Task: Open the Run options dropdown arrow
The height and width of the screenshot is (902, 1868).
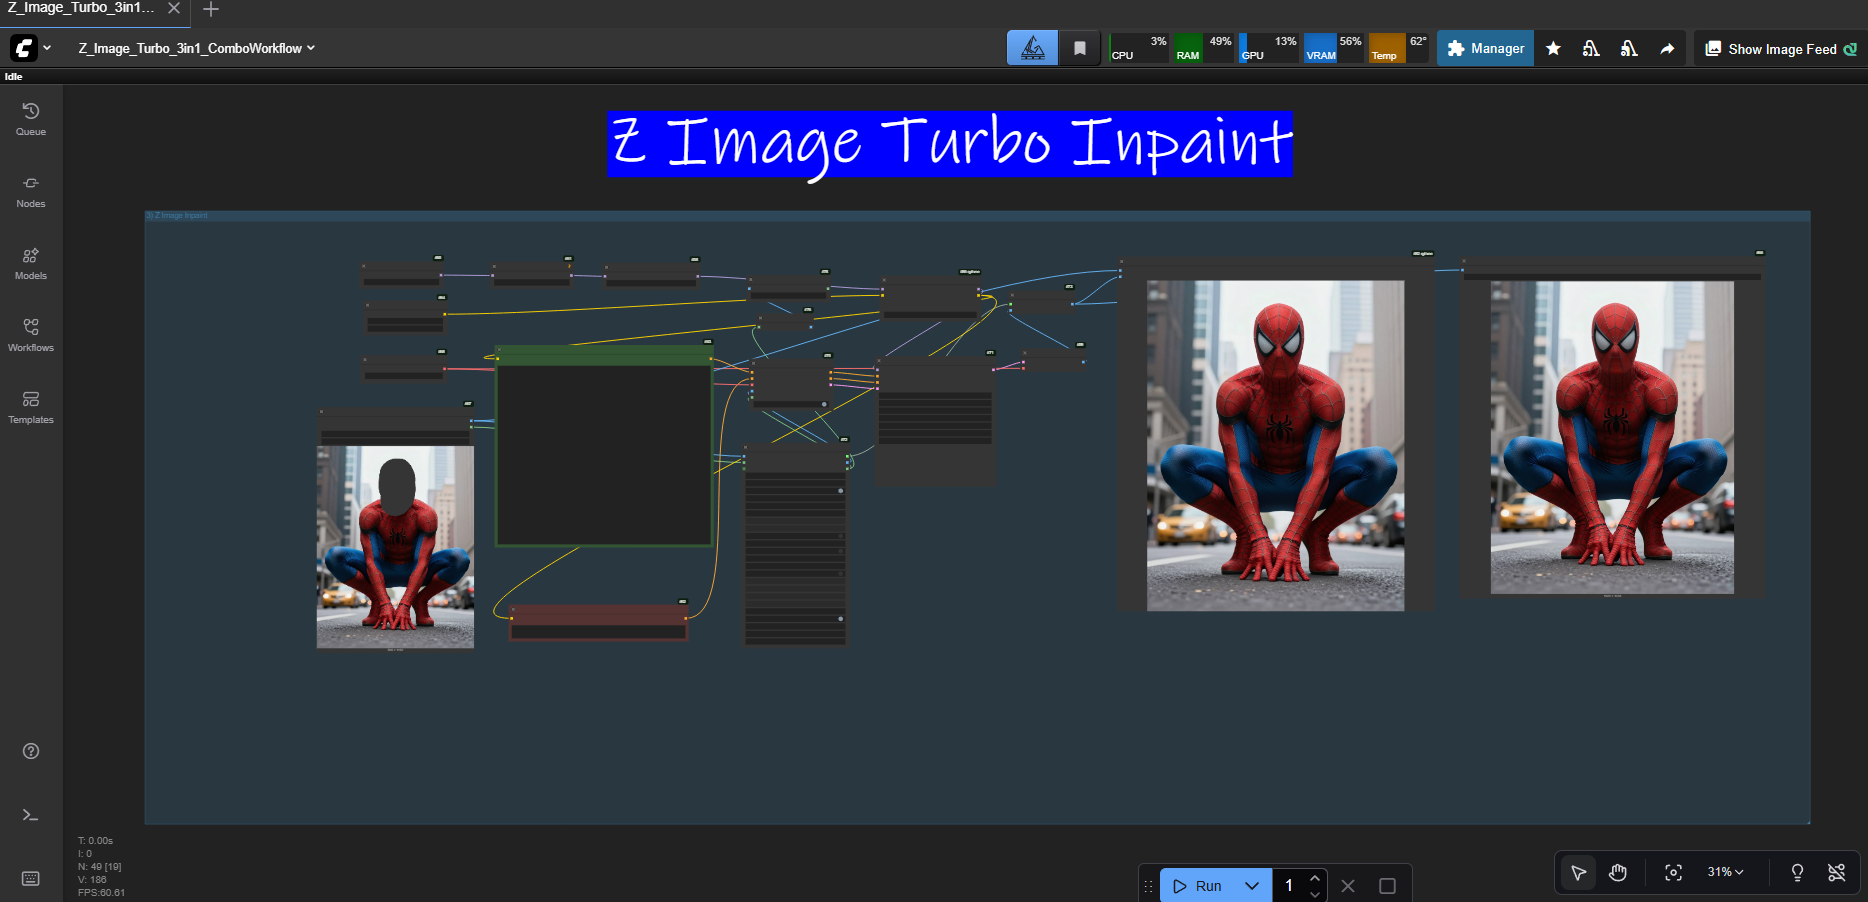Action: [x=1252, y=886]
